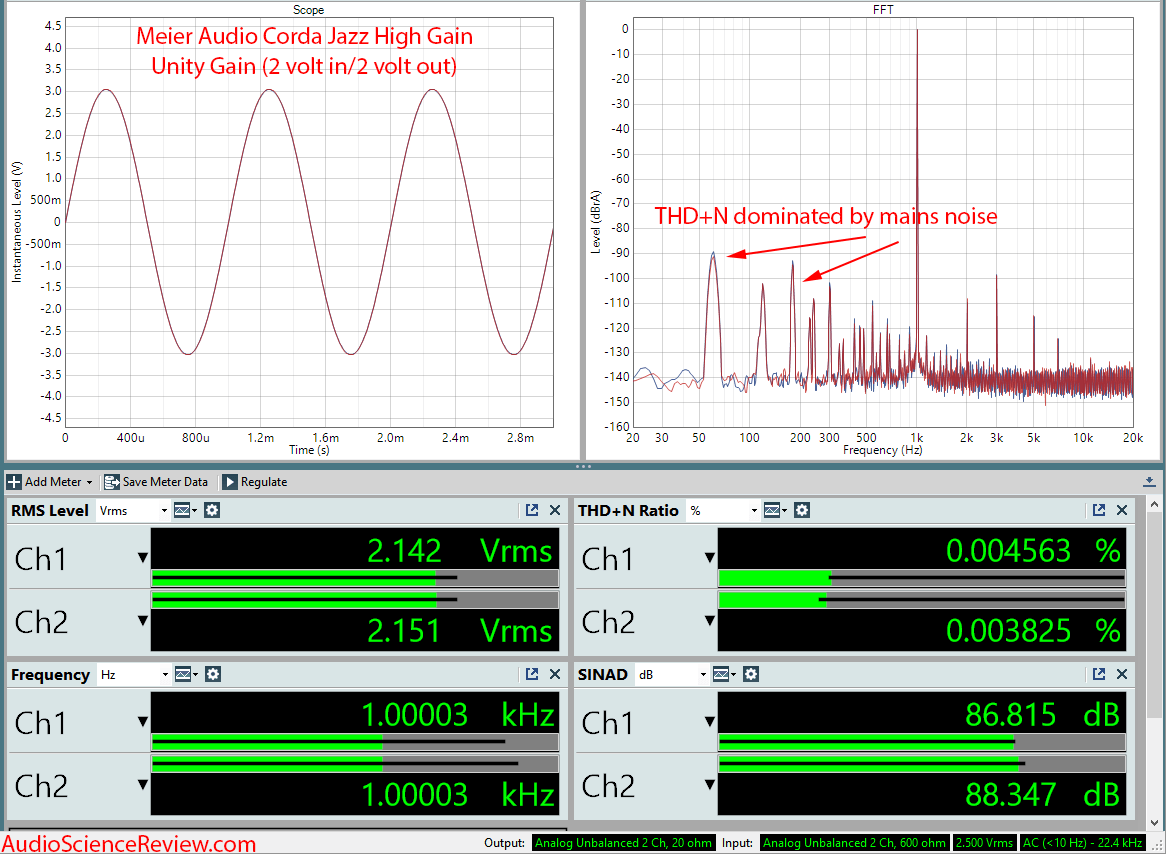The image size is (1166, 854).
Task: Click the Level (dBrA) axis label on FFT
Action: 596,222
